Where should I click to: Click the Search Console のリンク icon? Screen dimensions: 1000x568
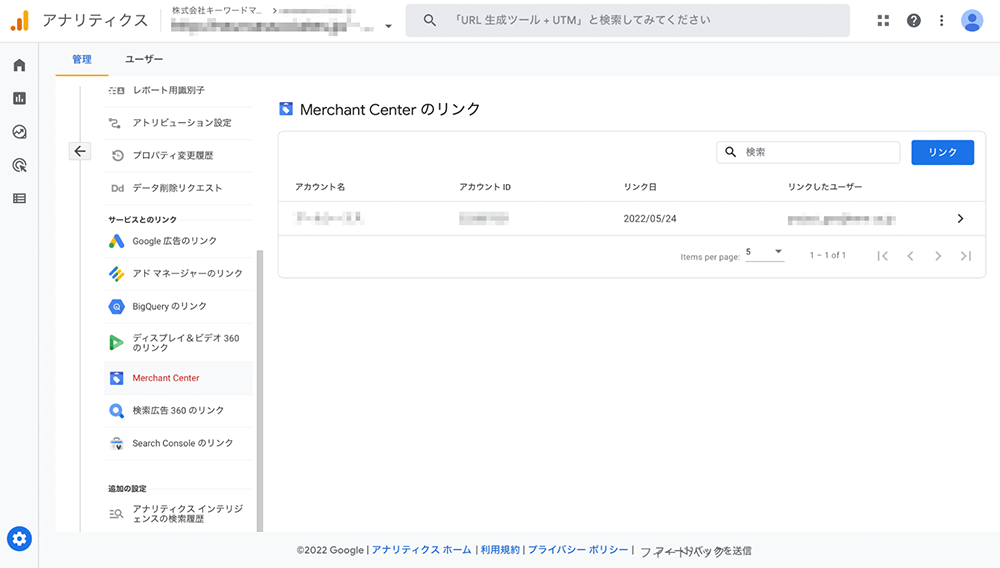point(116,443)
